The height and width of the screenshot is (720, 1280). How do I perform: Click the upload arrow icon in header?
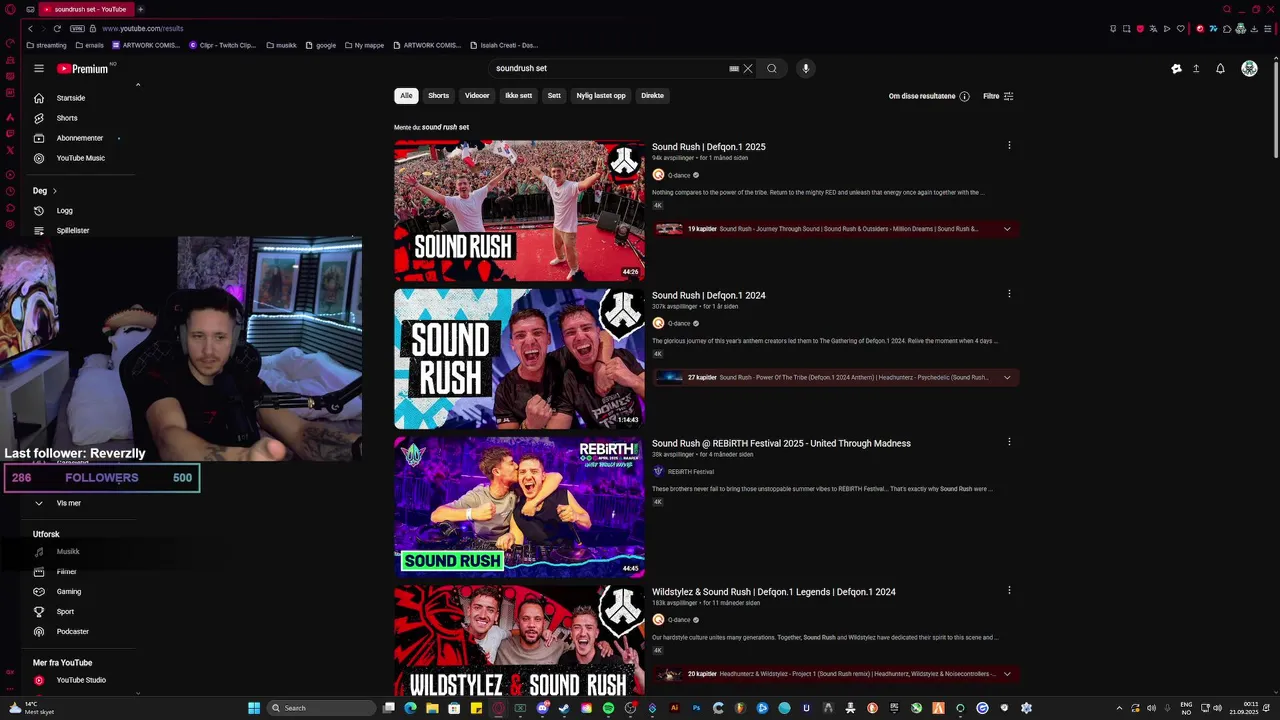[1196, 68]
